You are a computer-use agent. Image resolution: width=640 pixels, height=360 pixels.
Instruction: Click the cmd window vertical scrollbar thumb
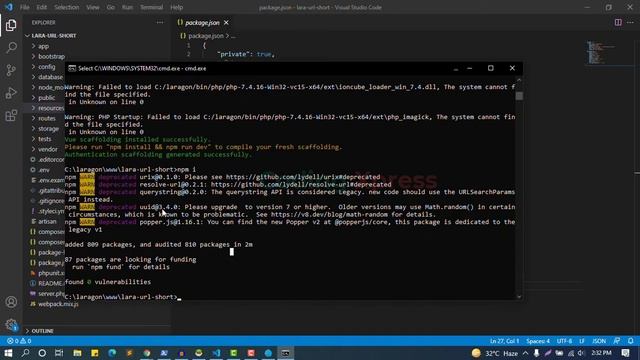(519, 96)
